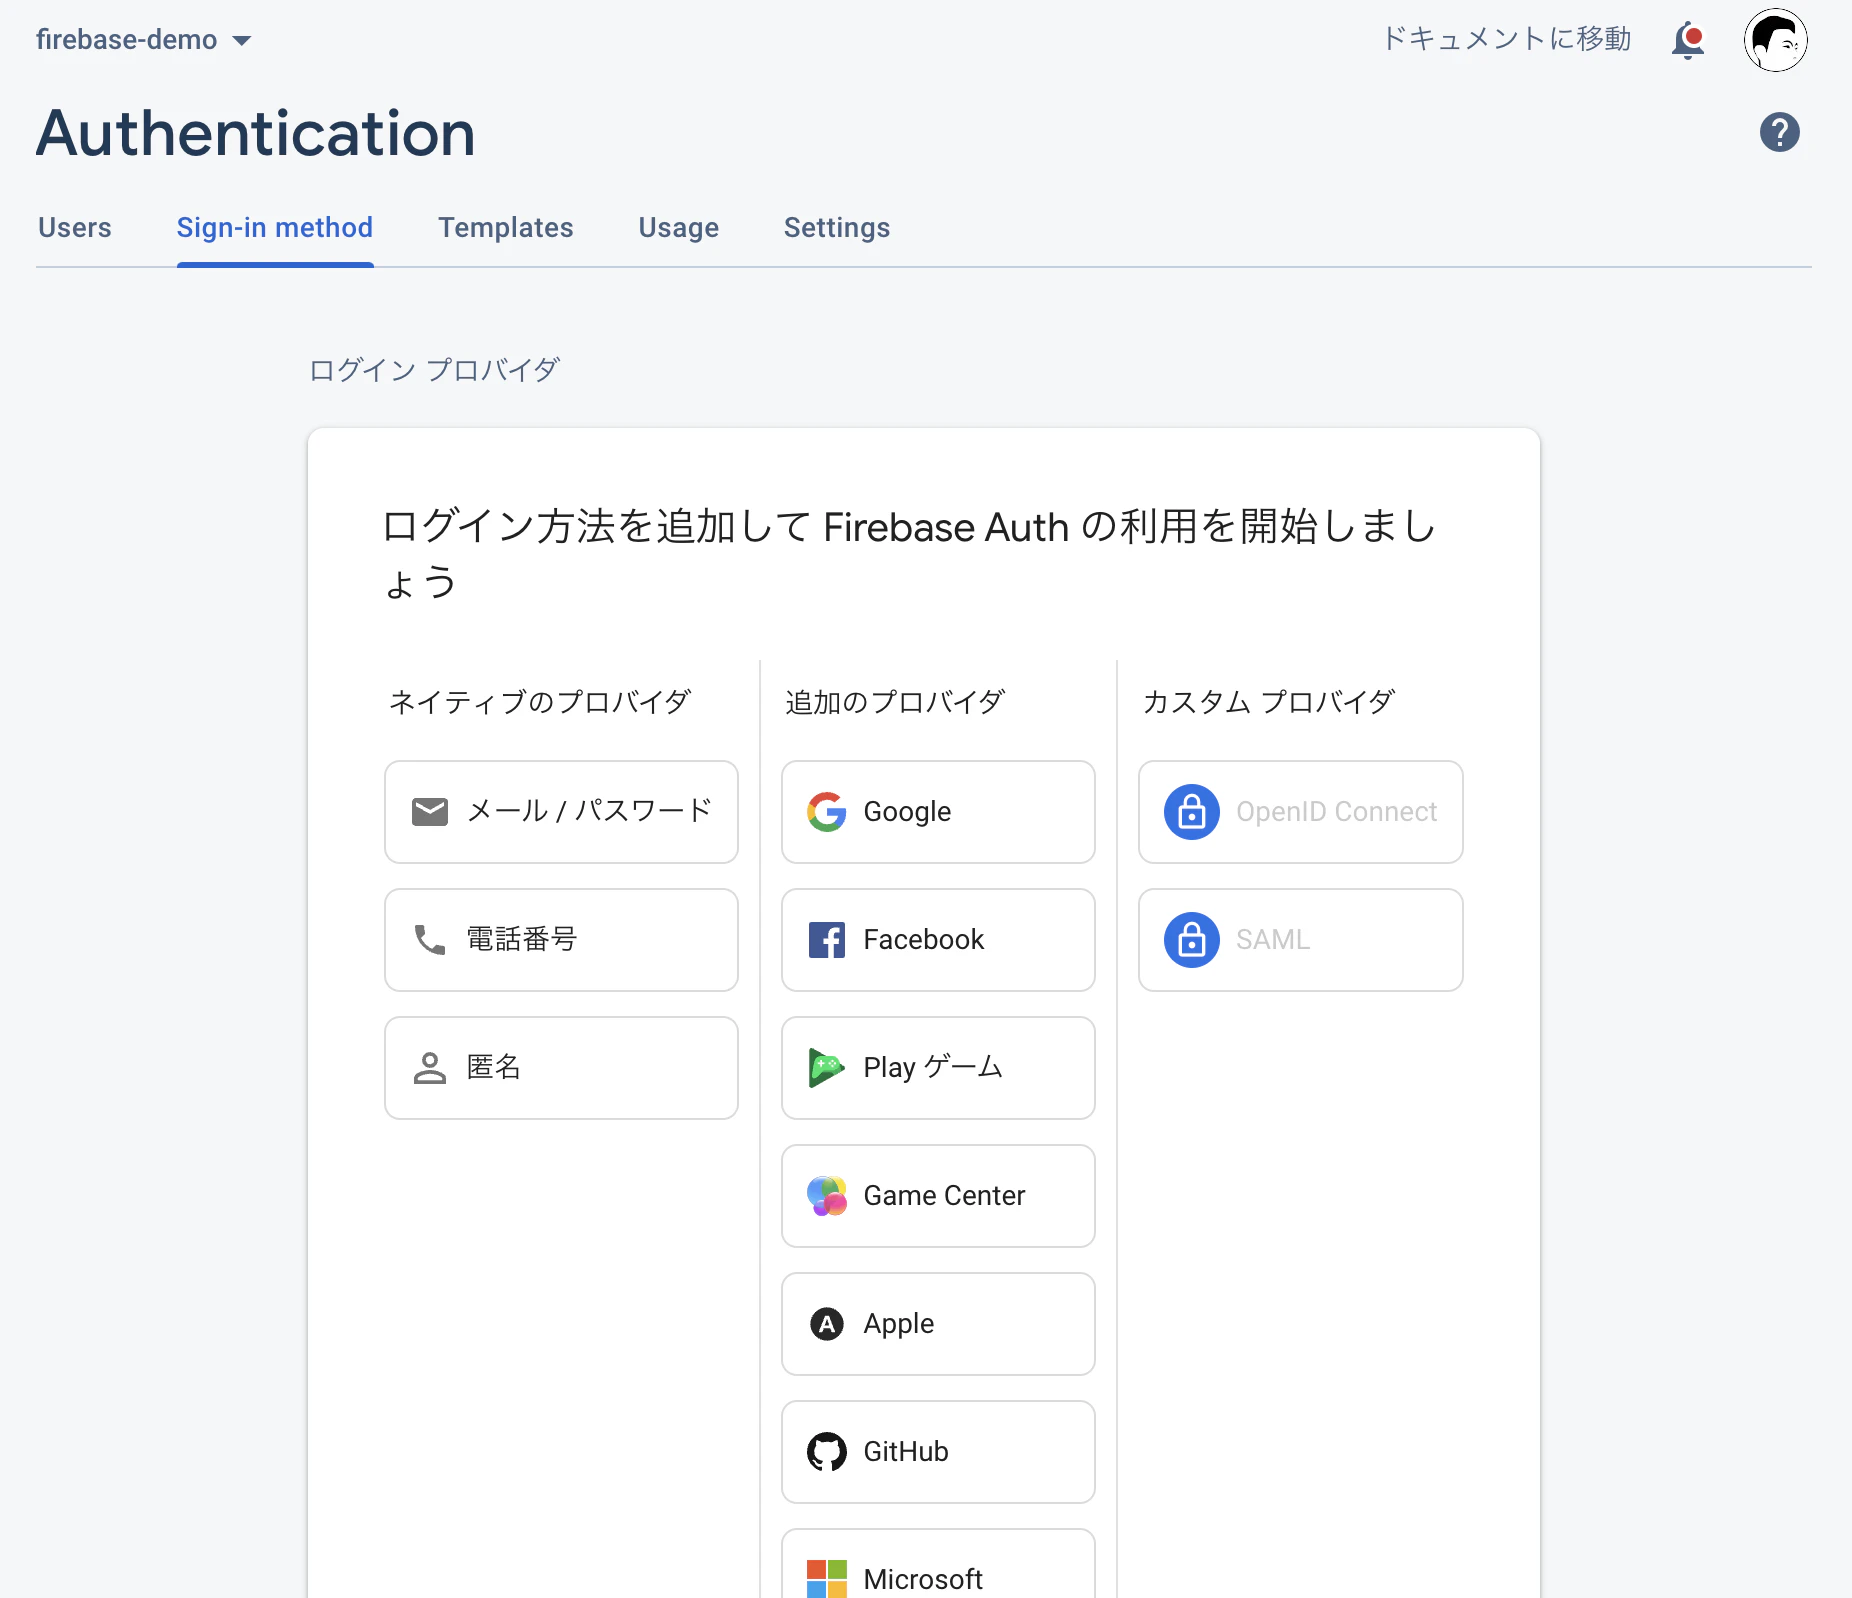This screenshot has height=1598, width=1852.
Task: Choose the 電話番号 provider
Action: click(562, 940)
